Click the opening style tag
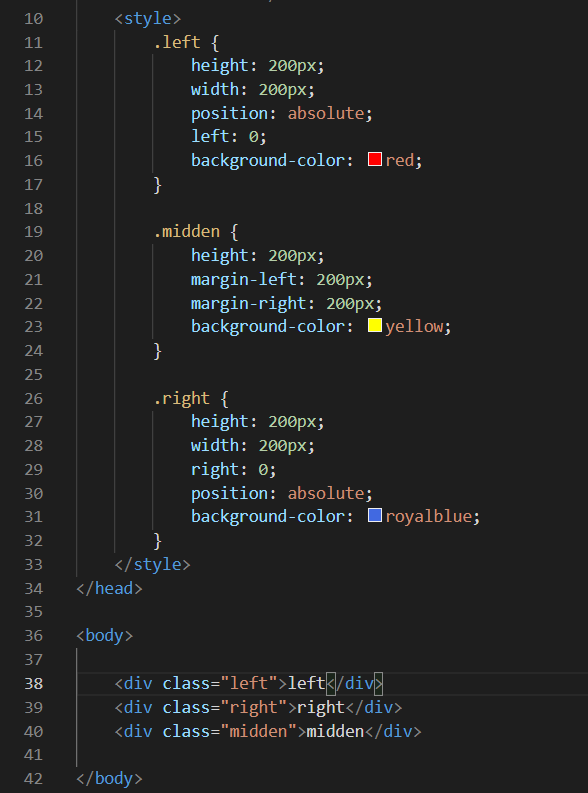Screen dimensions: 588x793 point(148,19)
